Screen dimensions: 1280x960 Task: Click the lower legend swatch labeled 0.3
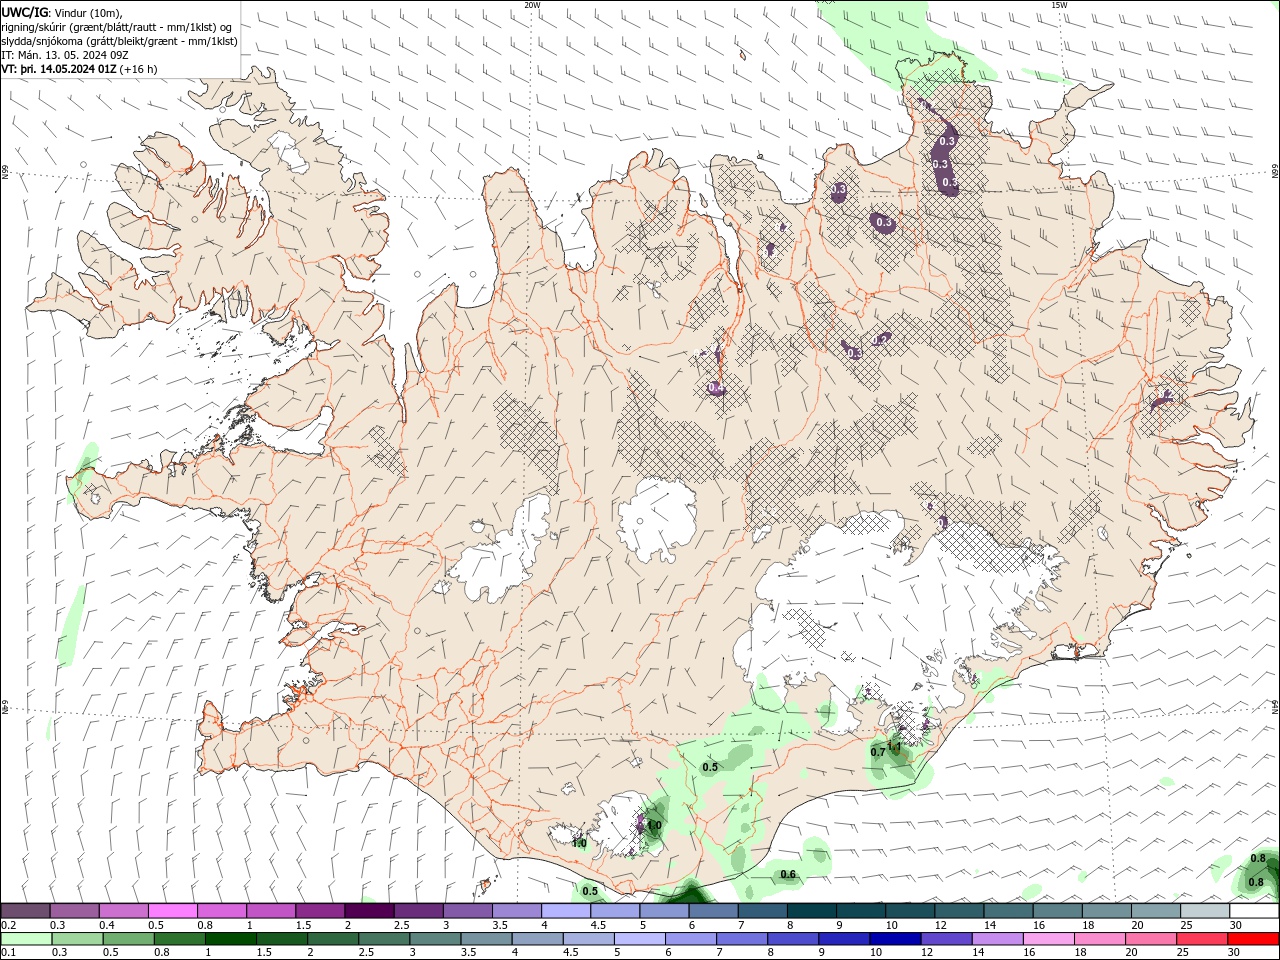[x=77, y=939]
